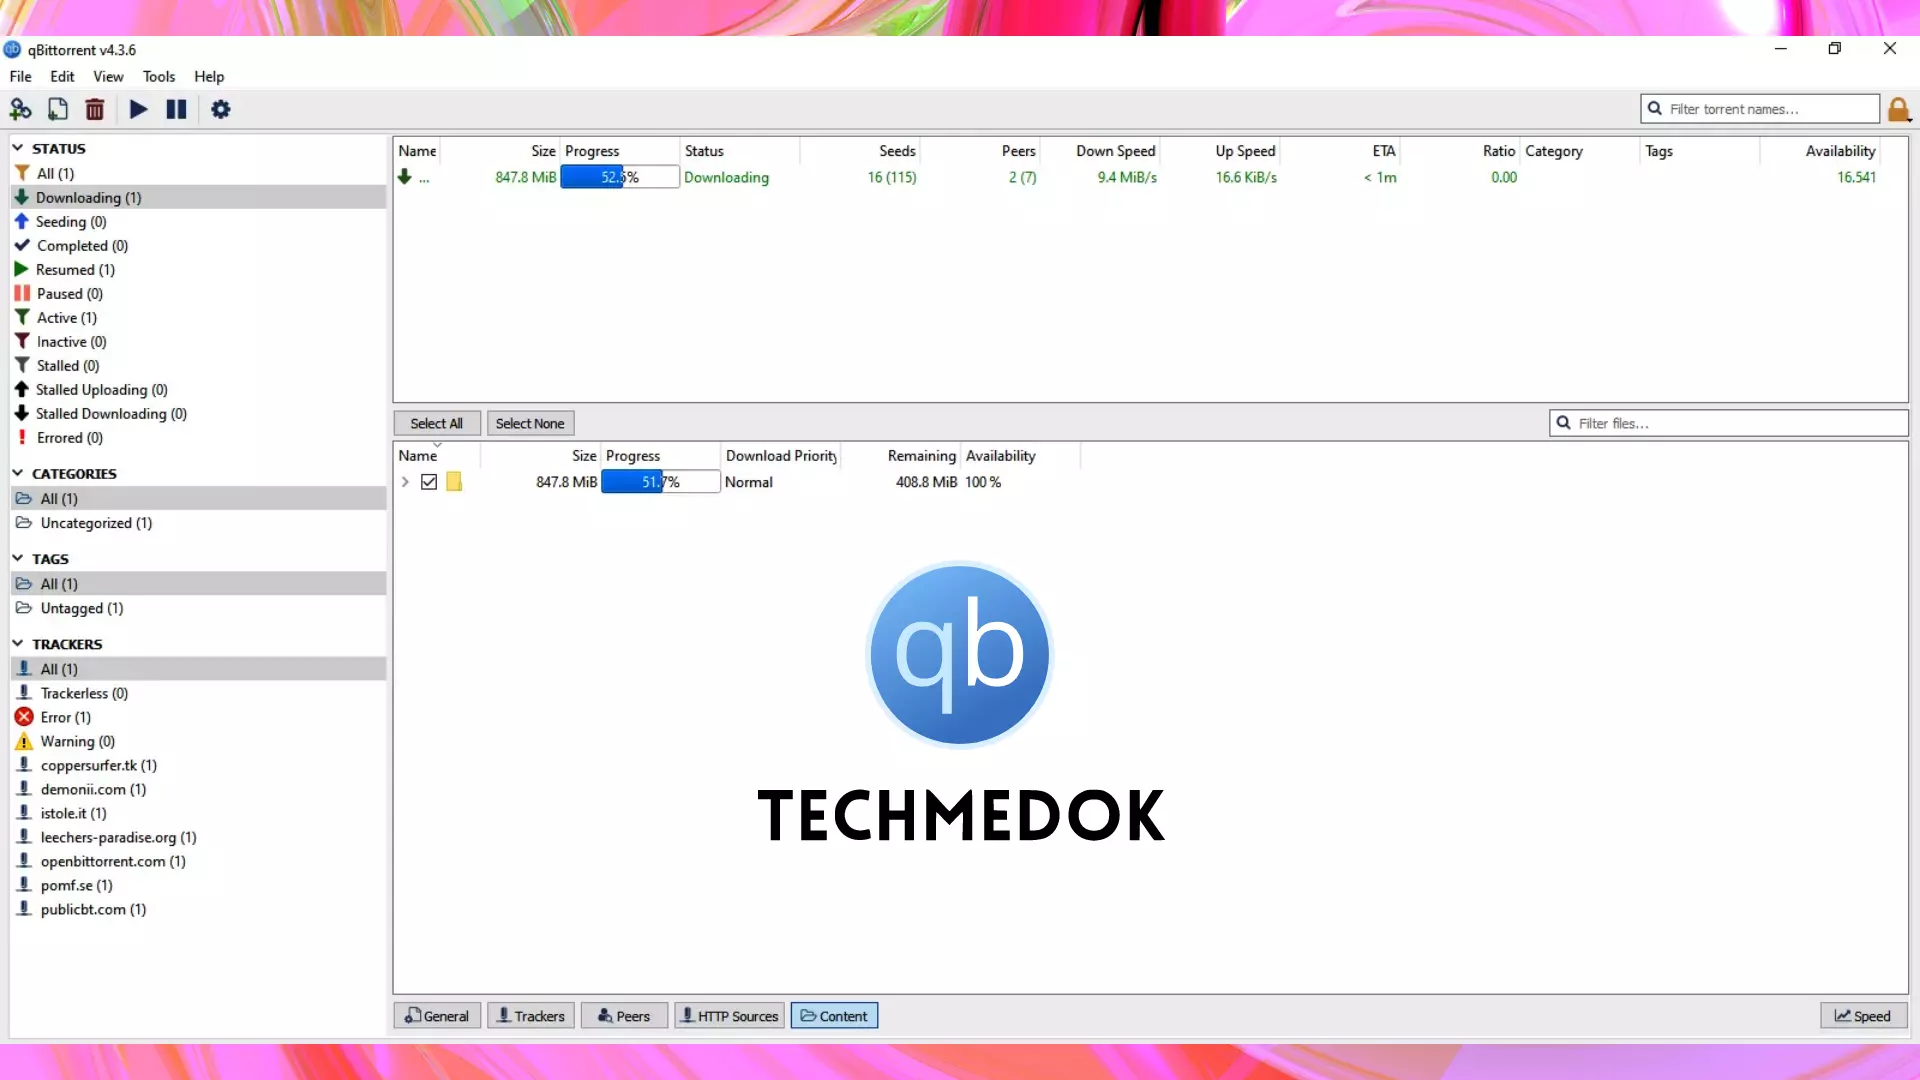Select the Trackerless (0) tracker filter

pyautogui.click(x=198, y=693)
